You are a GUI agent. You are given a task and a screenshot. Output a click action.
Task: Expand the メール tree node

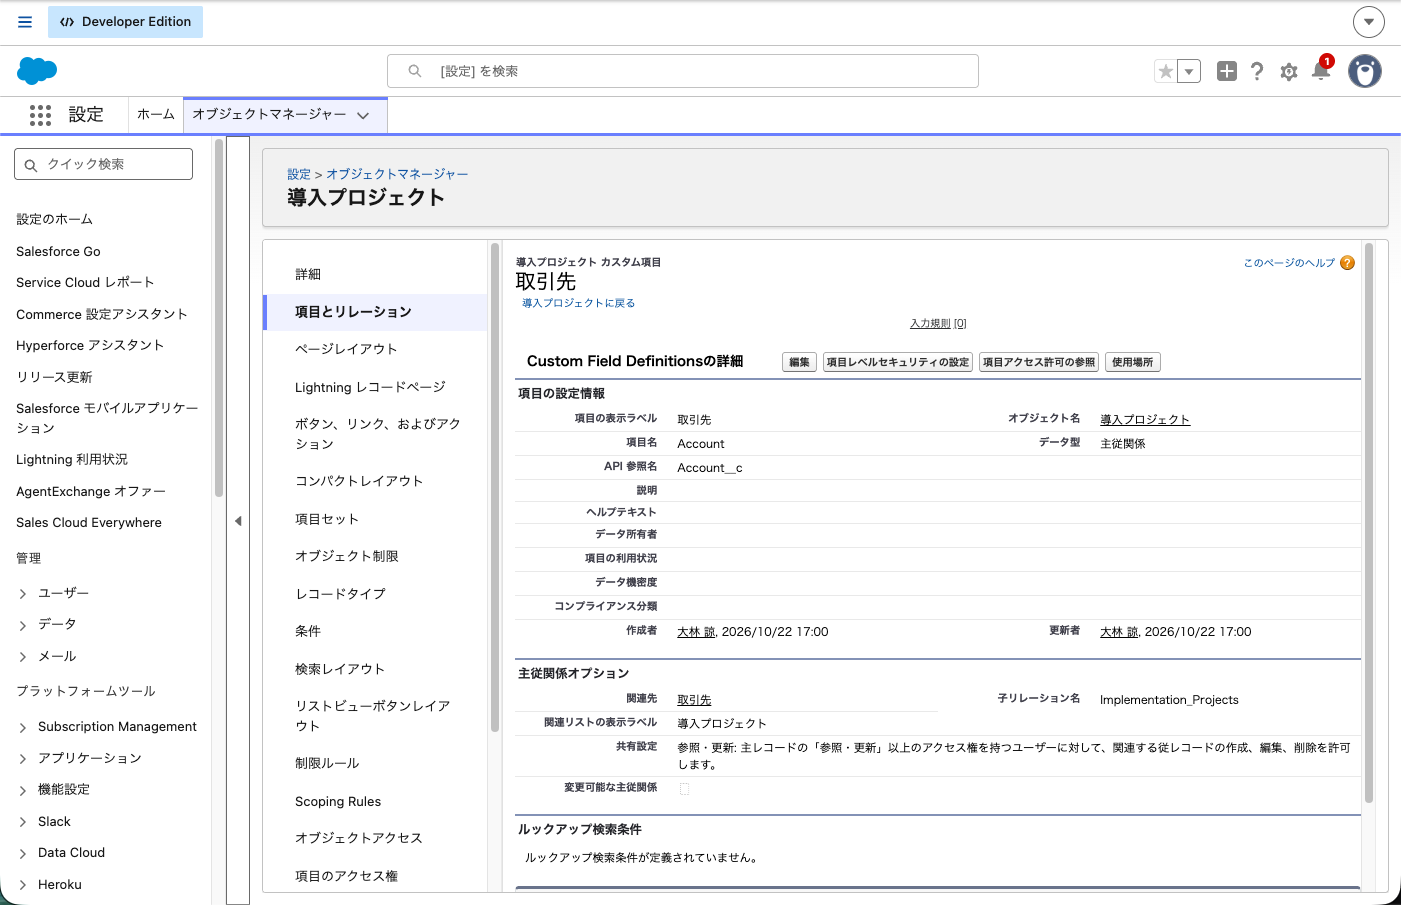(23, 657)
